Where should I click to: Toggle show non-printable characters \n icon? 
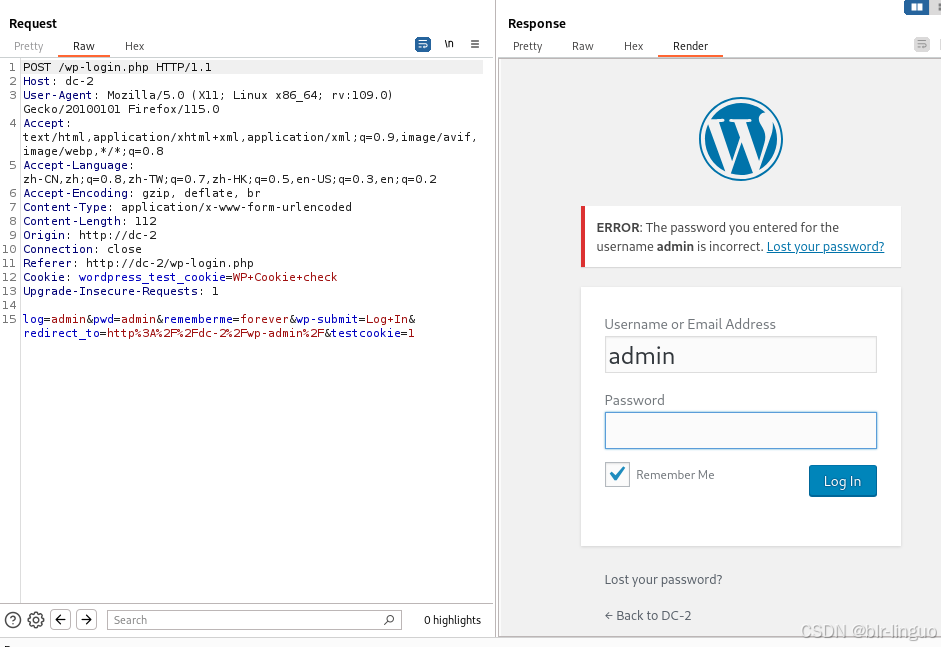click(449, 44)
